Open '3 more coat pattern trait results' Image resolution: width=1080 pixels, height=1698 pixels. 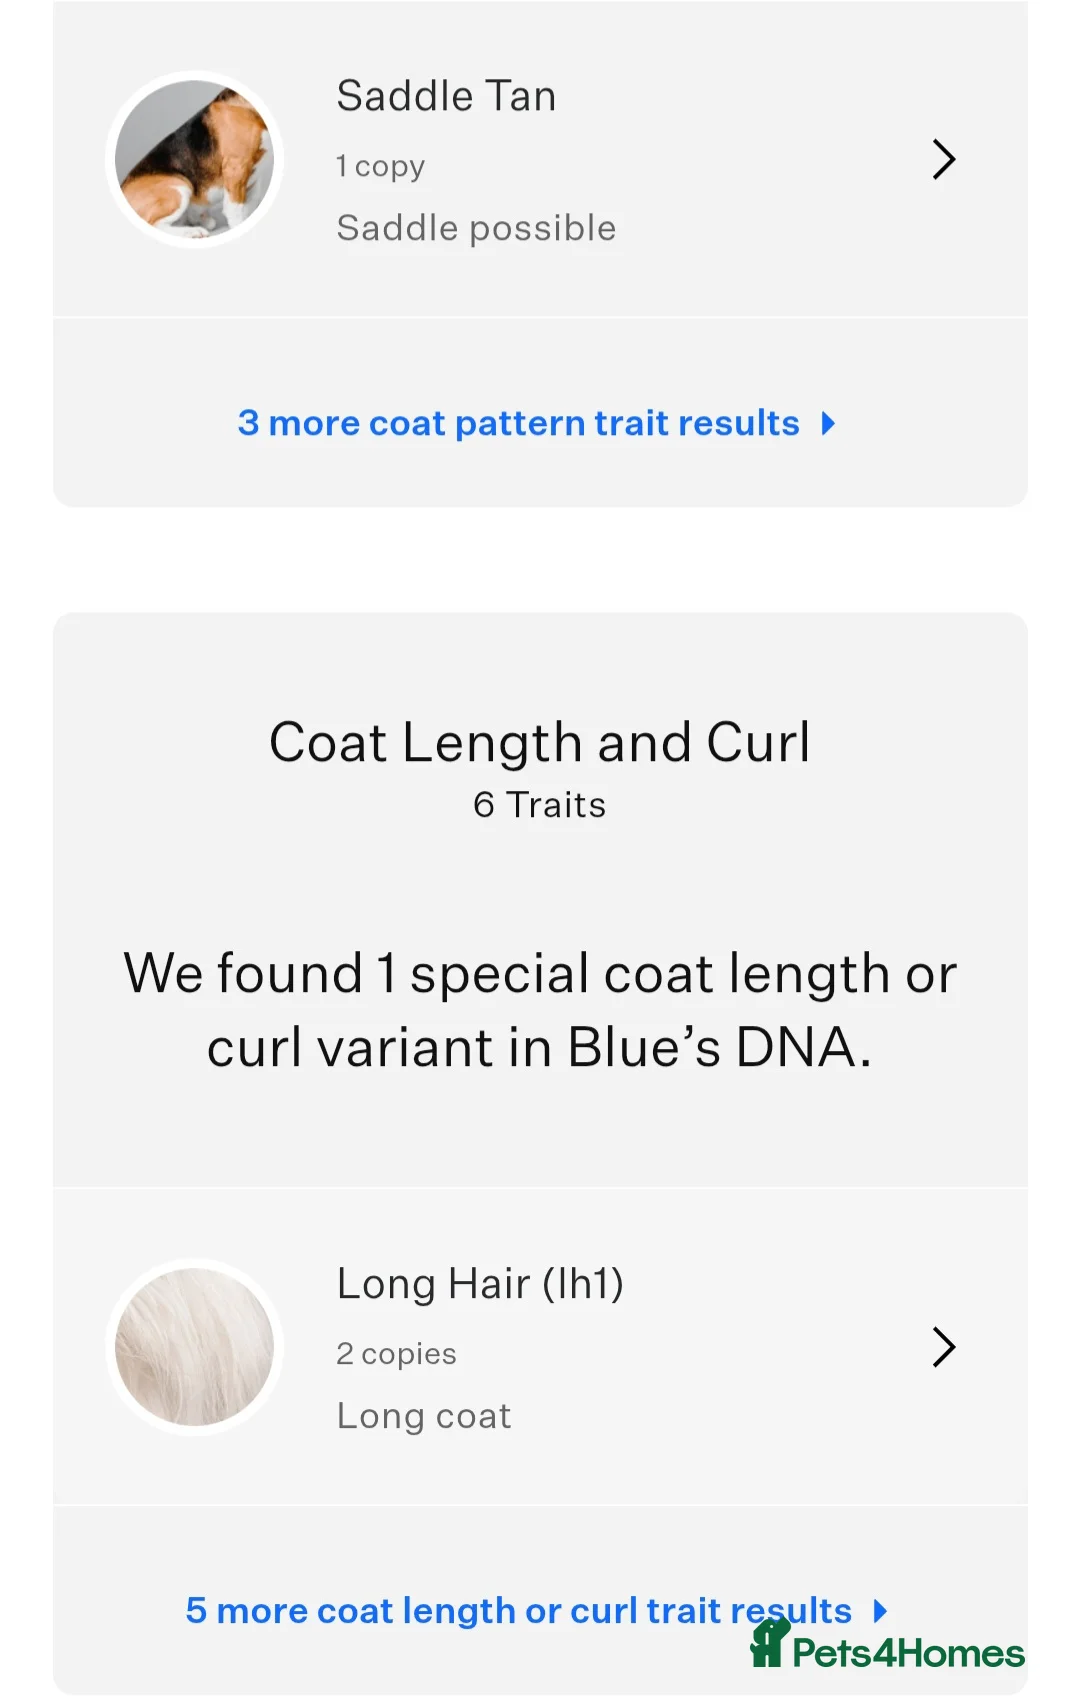pos(518,423)
